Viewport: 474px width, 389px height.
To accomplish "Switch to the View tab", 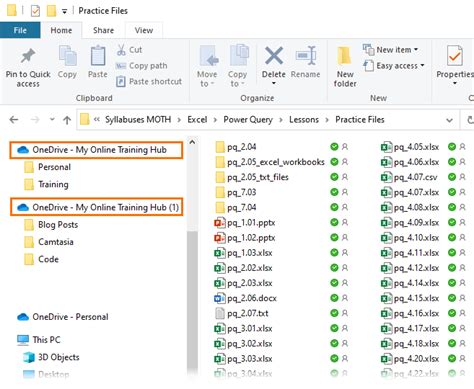I will pos(144,30).
